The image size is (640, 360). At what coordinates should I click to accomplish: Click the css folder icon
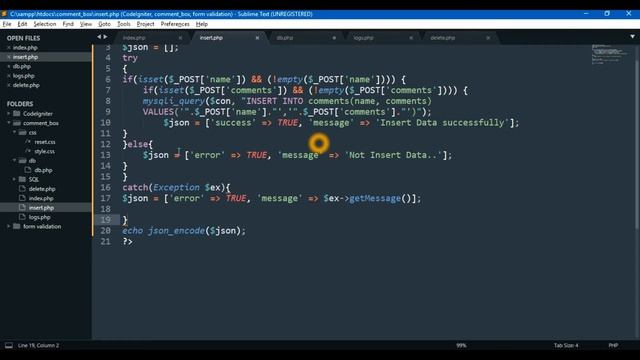[22, 132]
